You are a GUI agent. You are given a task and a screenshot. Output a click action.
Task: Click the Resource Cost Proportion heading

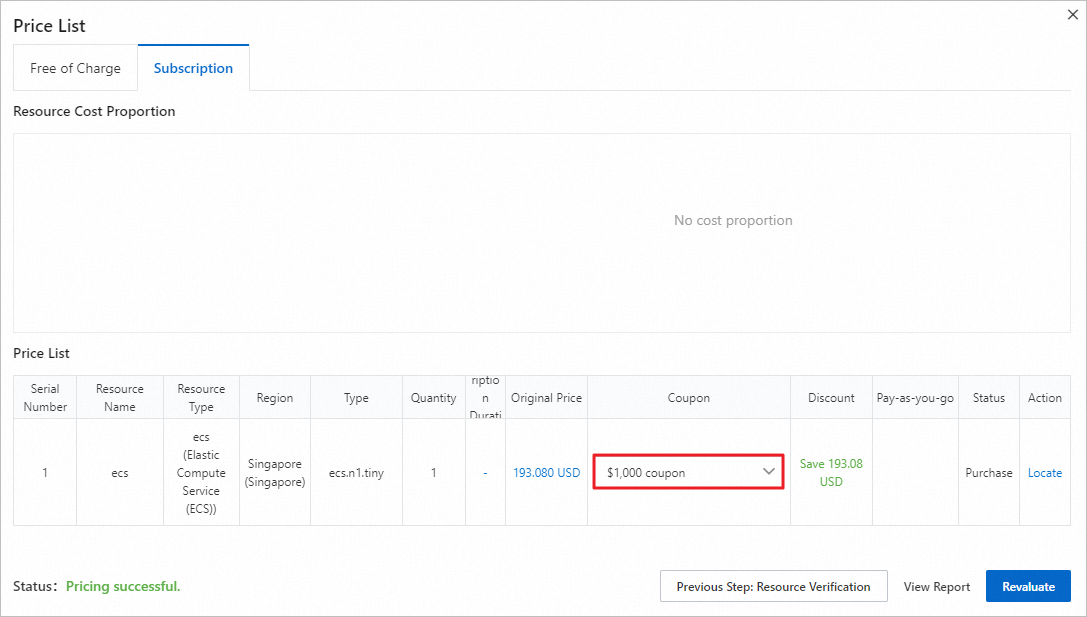tap(94, 112)
